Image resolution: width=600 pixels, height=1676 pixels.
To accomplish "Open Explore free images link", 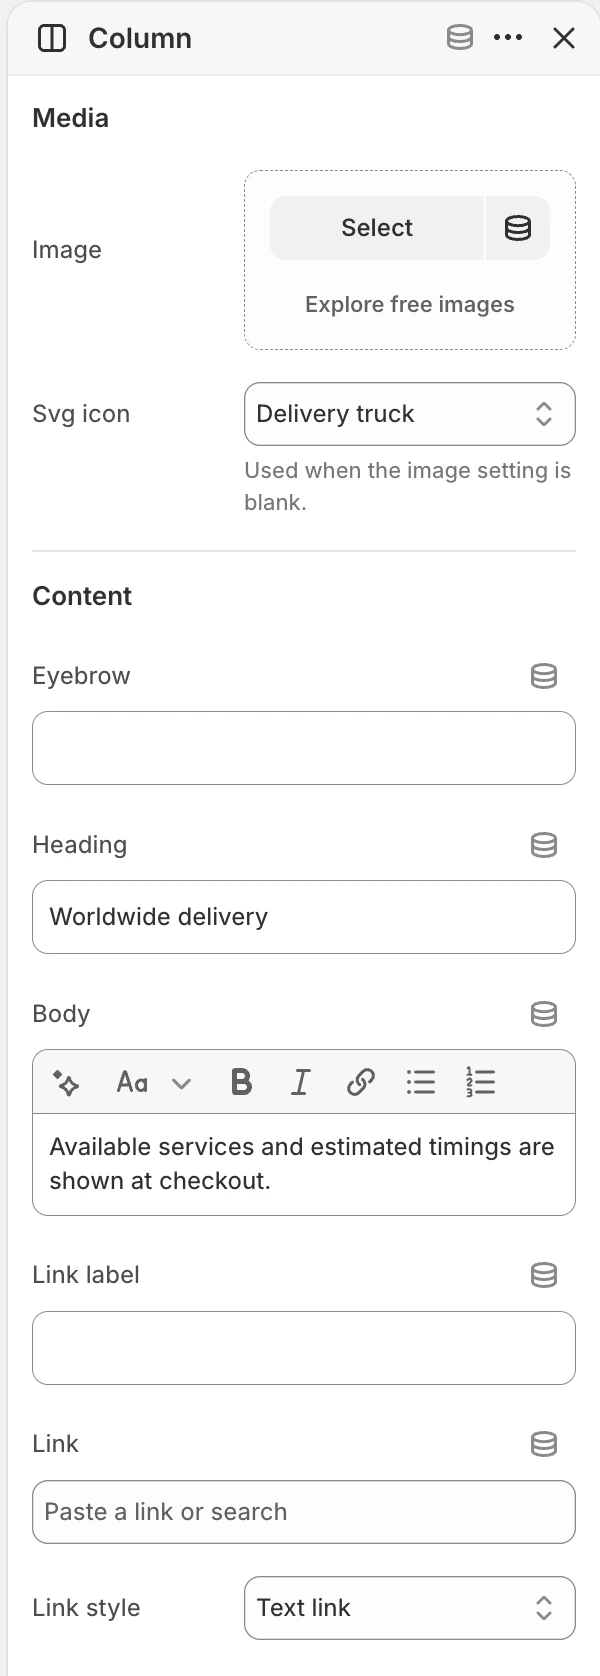I will click(x=410, y=305).
